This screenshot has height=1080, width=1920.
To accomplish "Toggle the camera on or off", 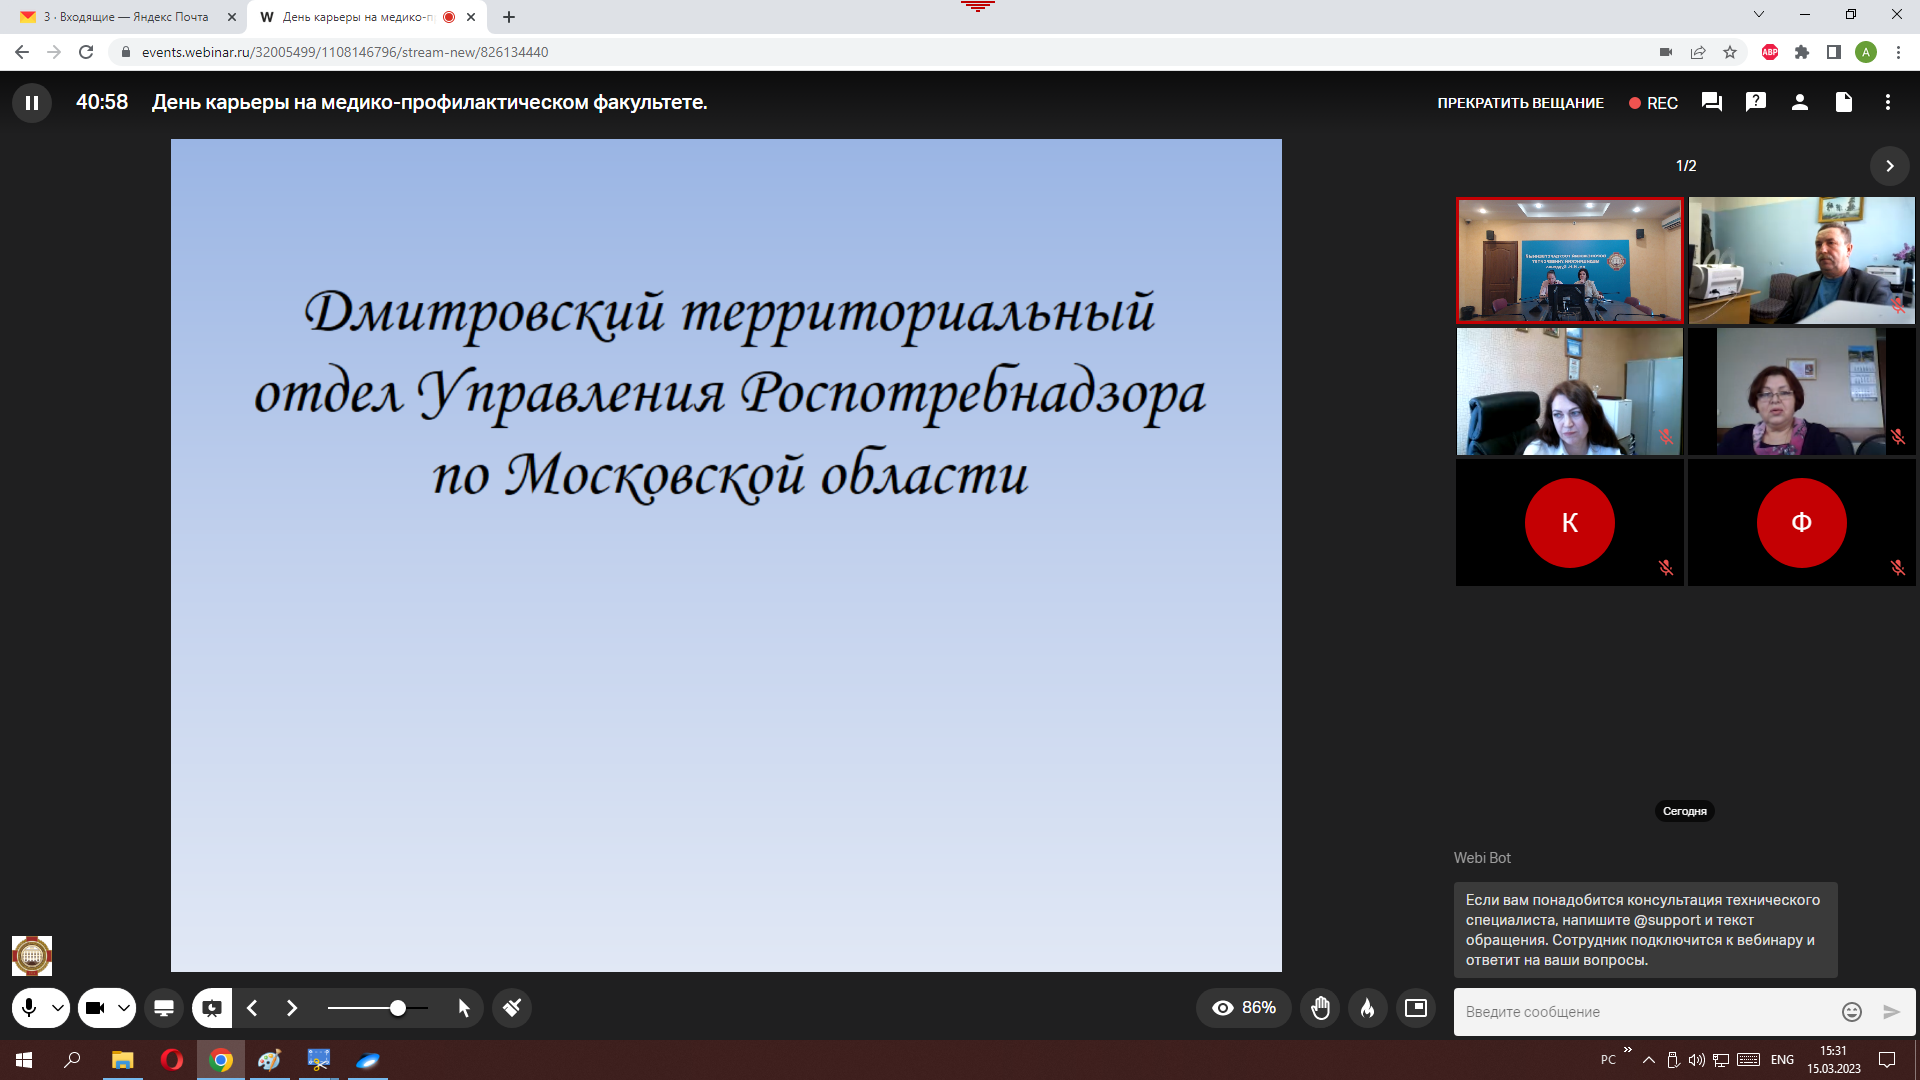I will [95, 1008].
